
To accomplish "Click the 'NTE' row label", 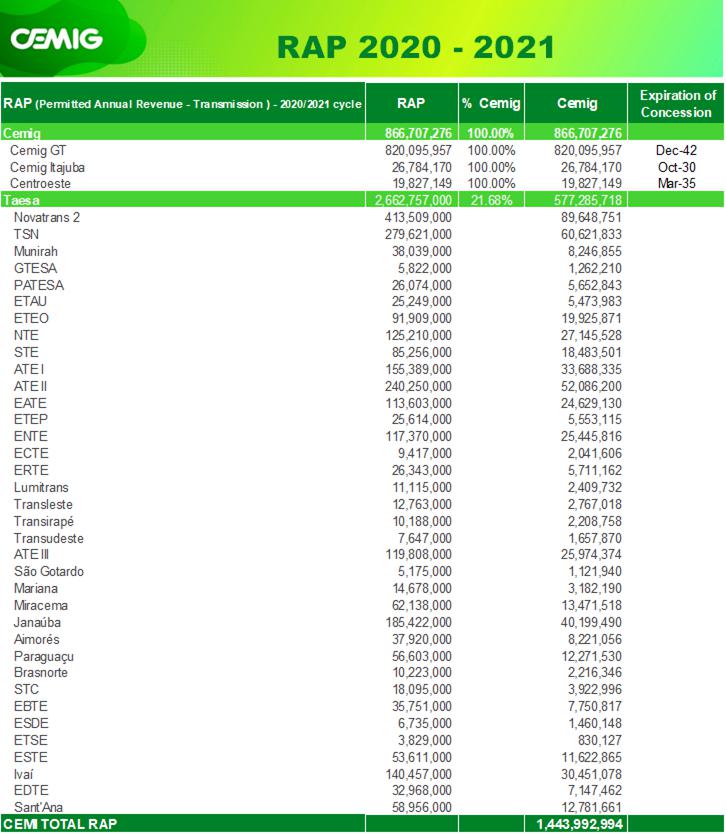I will 26,336.
